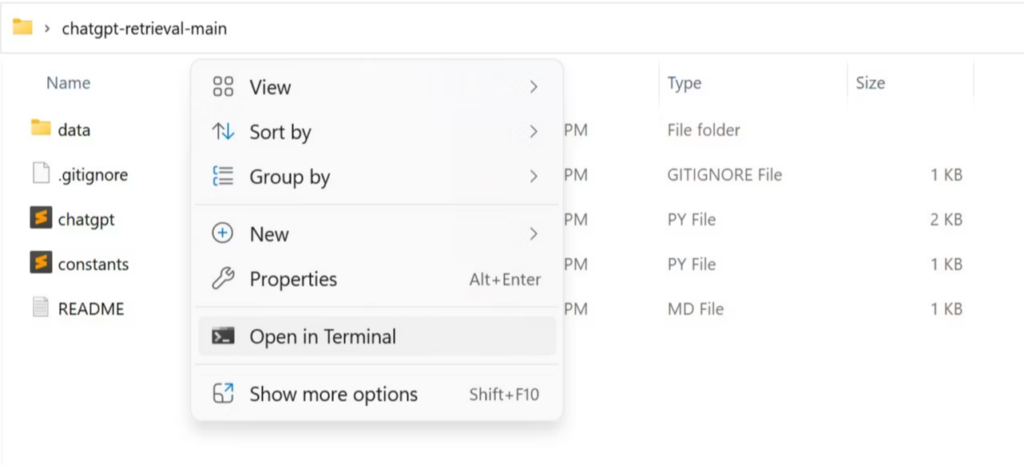This screenshot has width=1024, height=465.
Task: Expand the Group by submenu arrow
Action: coord(534,176)
